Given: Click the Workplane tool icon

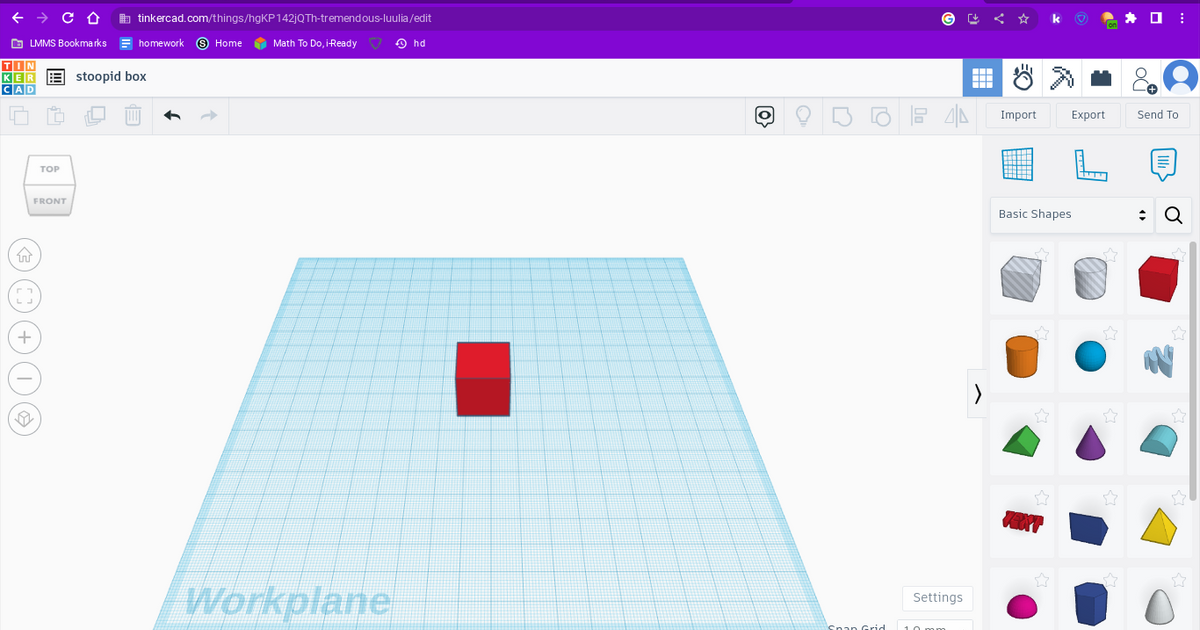Looking at the screenshot, I should 1018,163.
